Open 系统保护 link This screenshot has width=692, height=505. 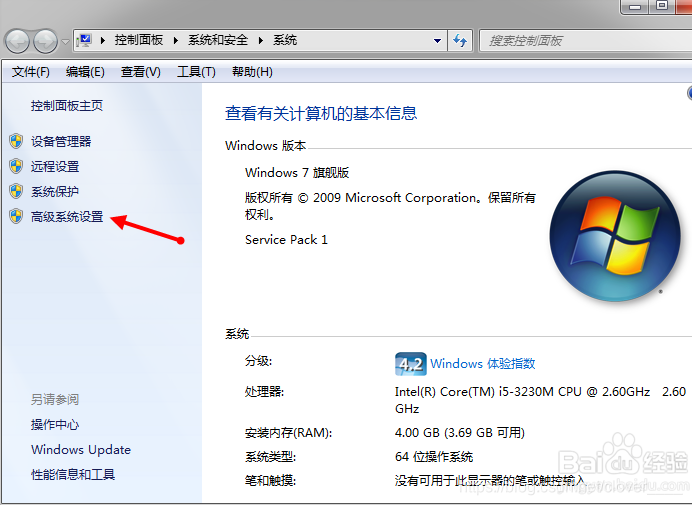tap(55, 192)
